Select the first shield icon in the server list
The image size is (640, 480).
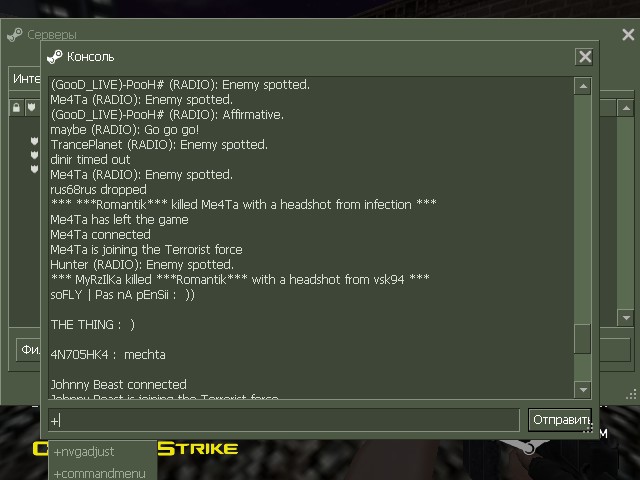coord(34,141)
